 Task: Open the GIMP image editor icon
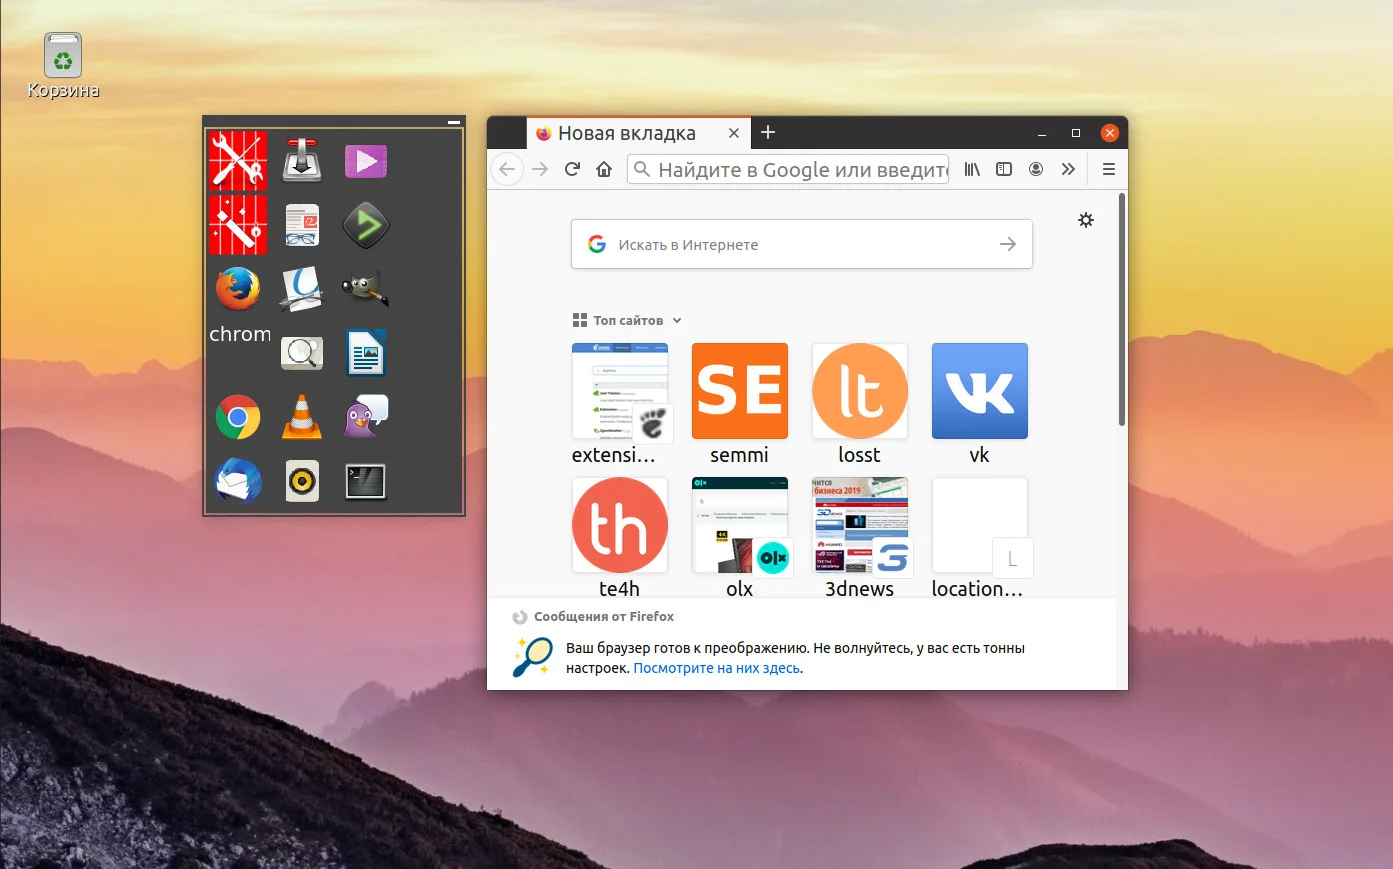click(365, 289)
